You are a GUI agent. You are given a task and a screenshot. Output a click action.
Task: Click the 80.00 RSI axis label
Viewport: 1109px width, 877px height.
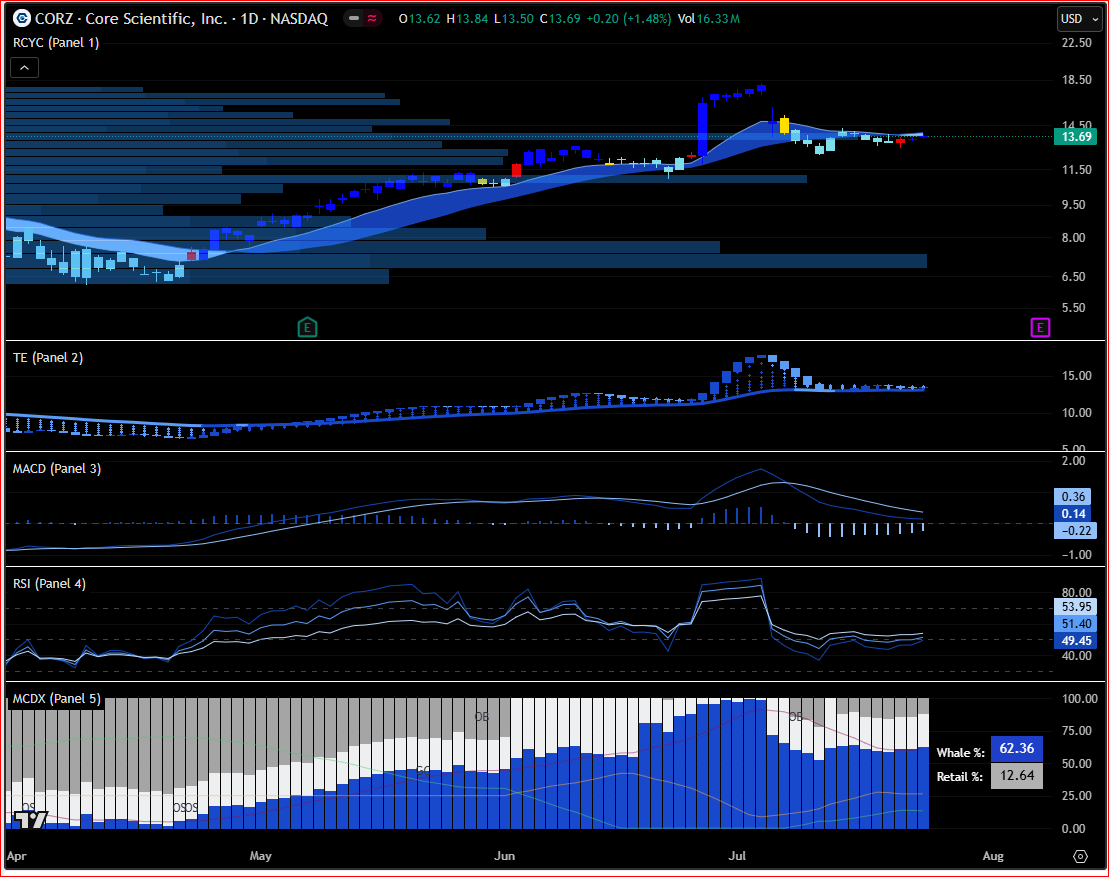(x=1076, y=593)
